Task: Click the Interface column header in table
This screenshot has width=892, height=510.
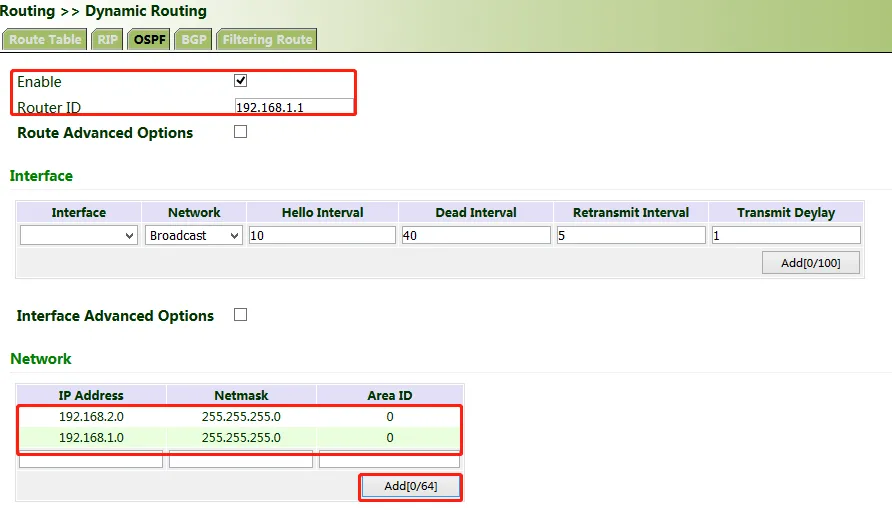Action: 79,213
